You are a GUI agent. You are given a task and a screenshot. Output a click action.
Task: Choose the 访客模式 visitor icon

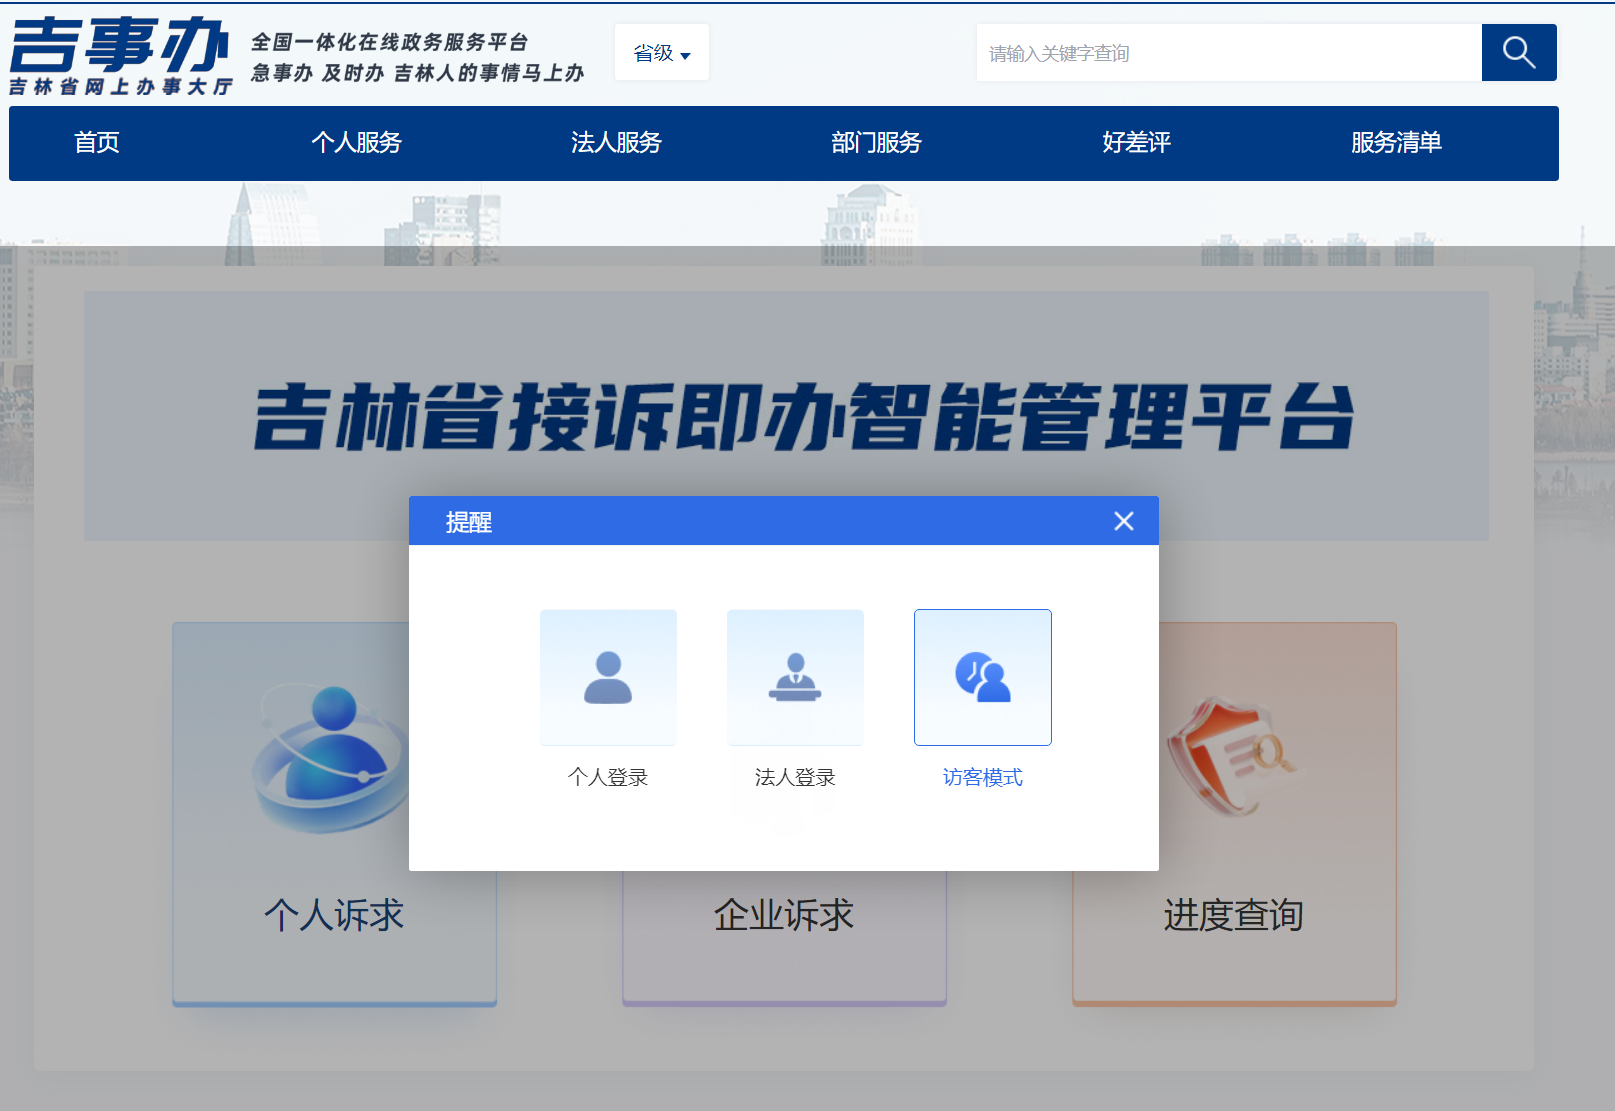pos(982,677)
